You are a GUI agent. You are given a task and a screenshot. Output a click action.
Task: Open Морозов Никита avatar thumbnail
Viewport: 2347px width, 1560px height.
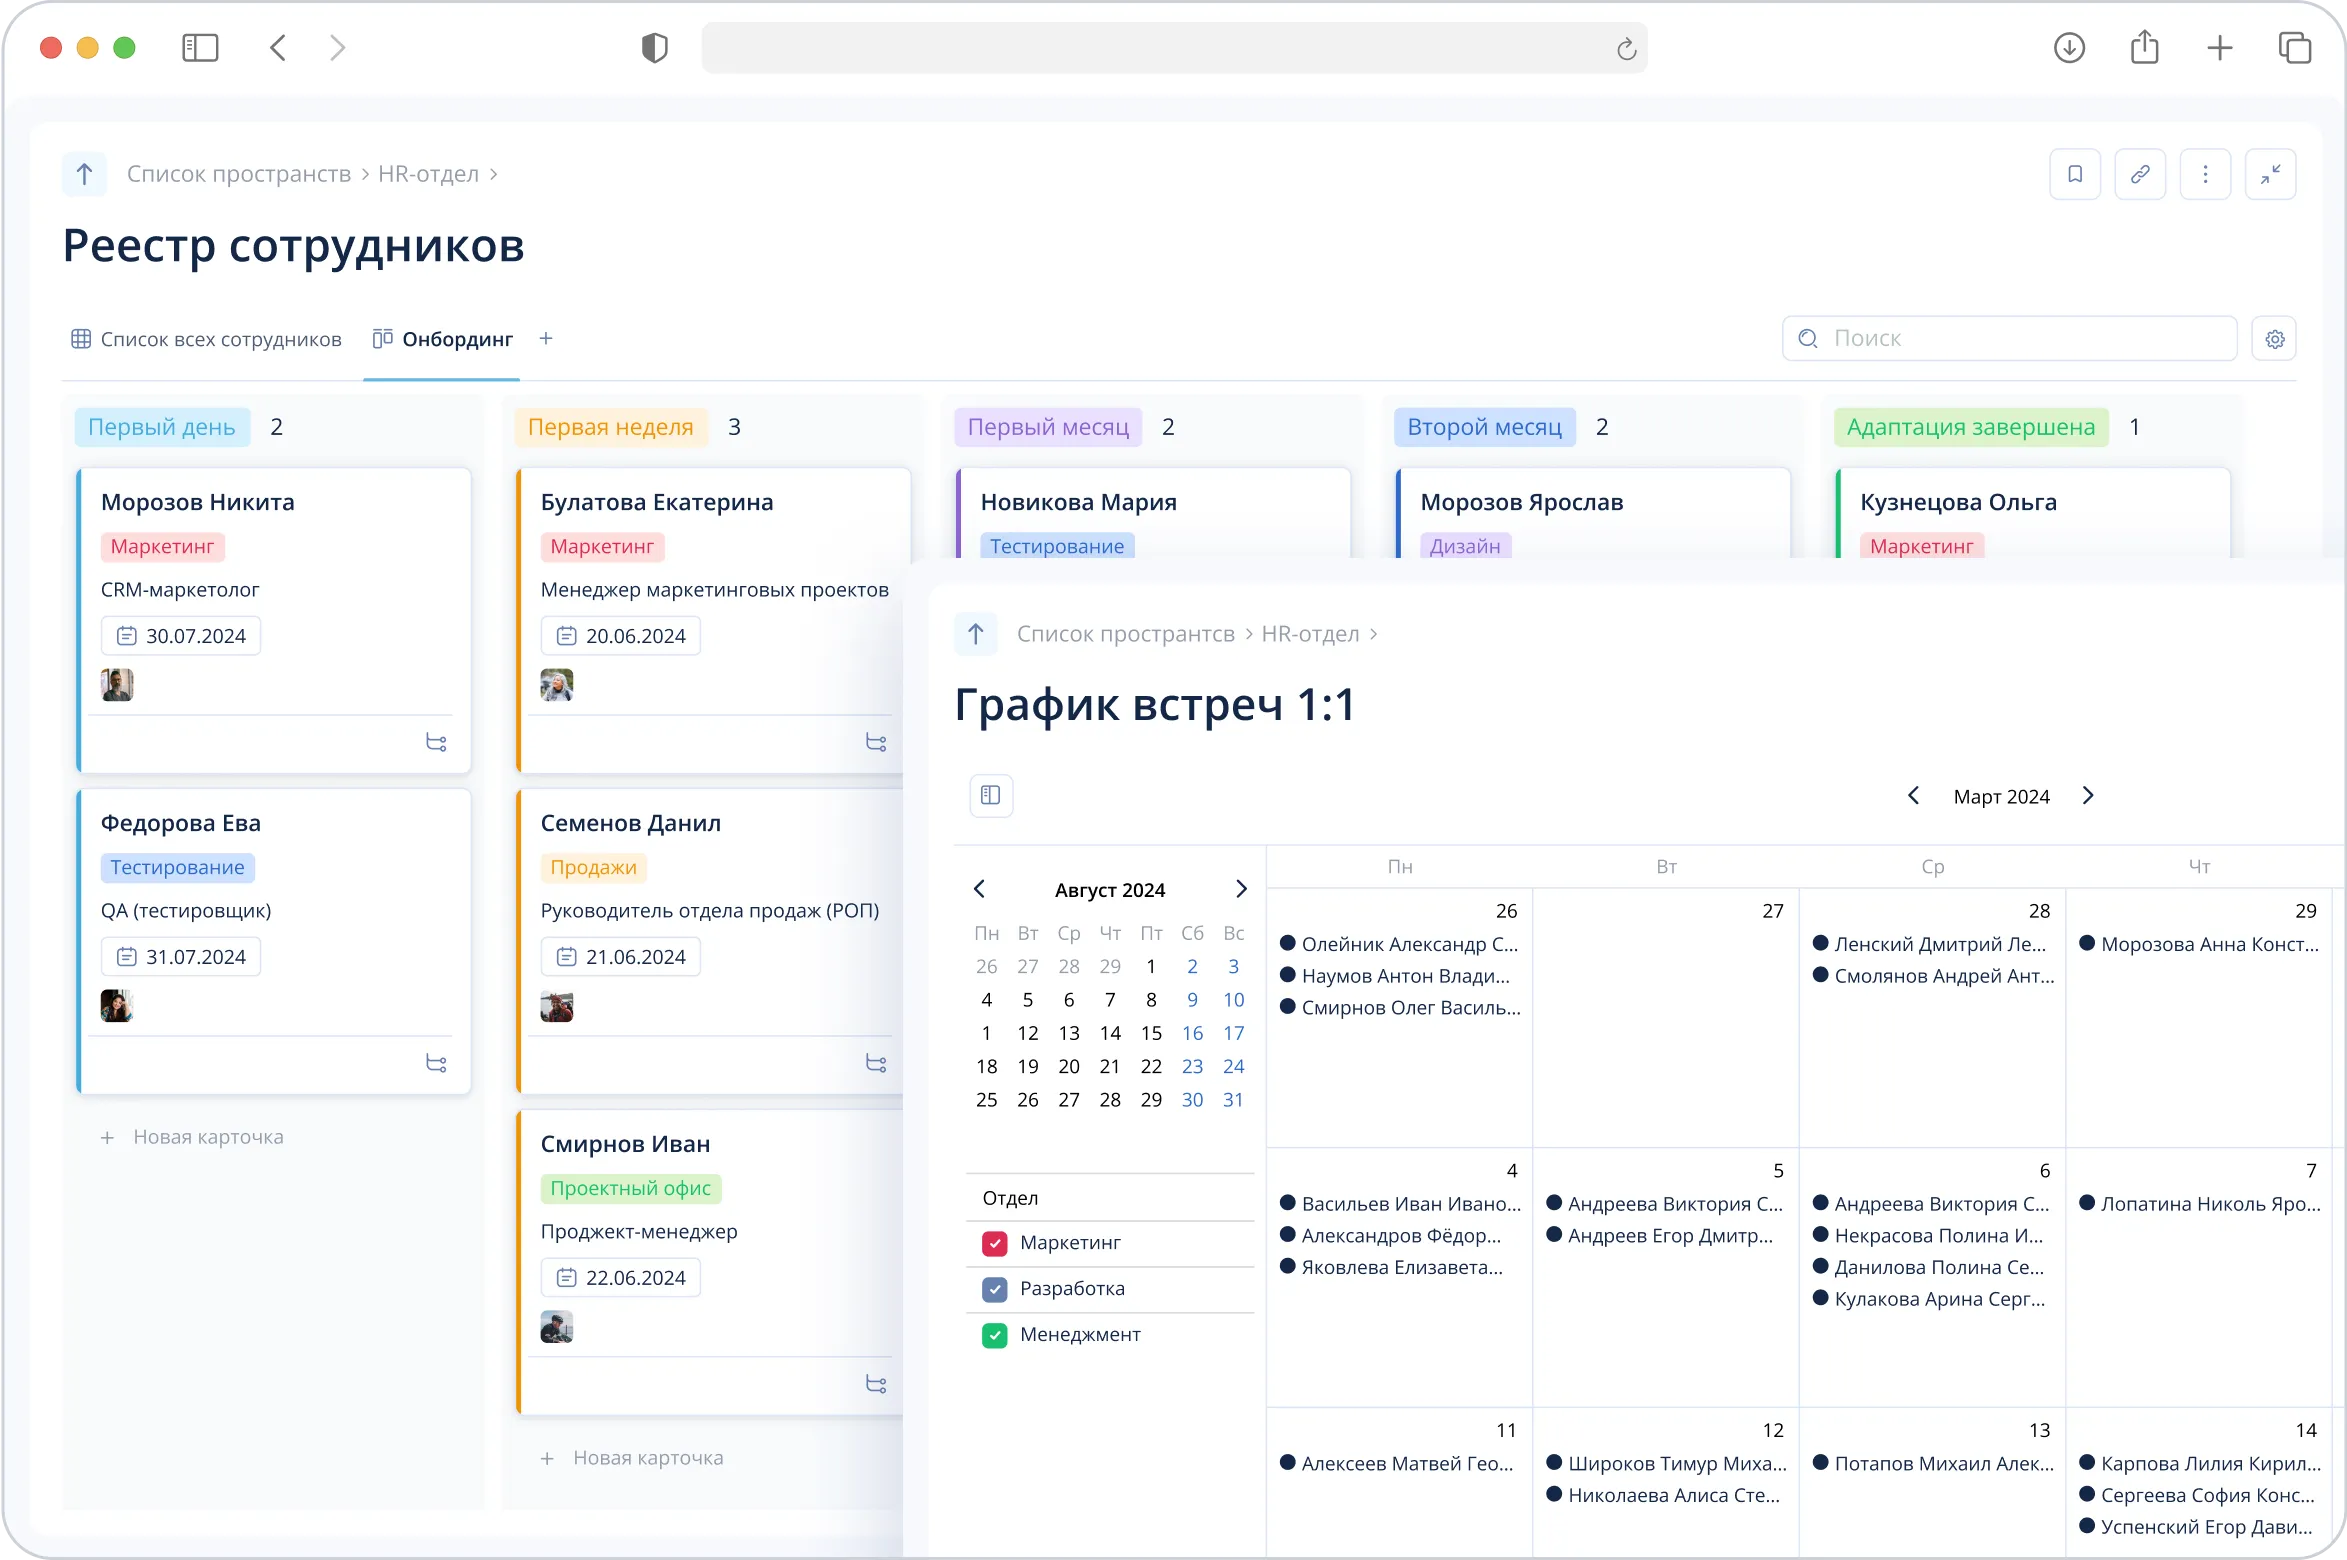pos(117,685)
